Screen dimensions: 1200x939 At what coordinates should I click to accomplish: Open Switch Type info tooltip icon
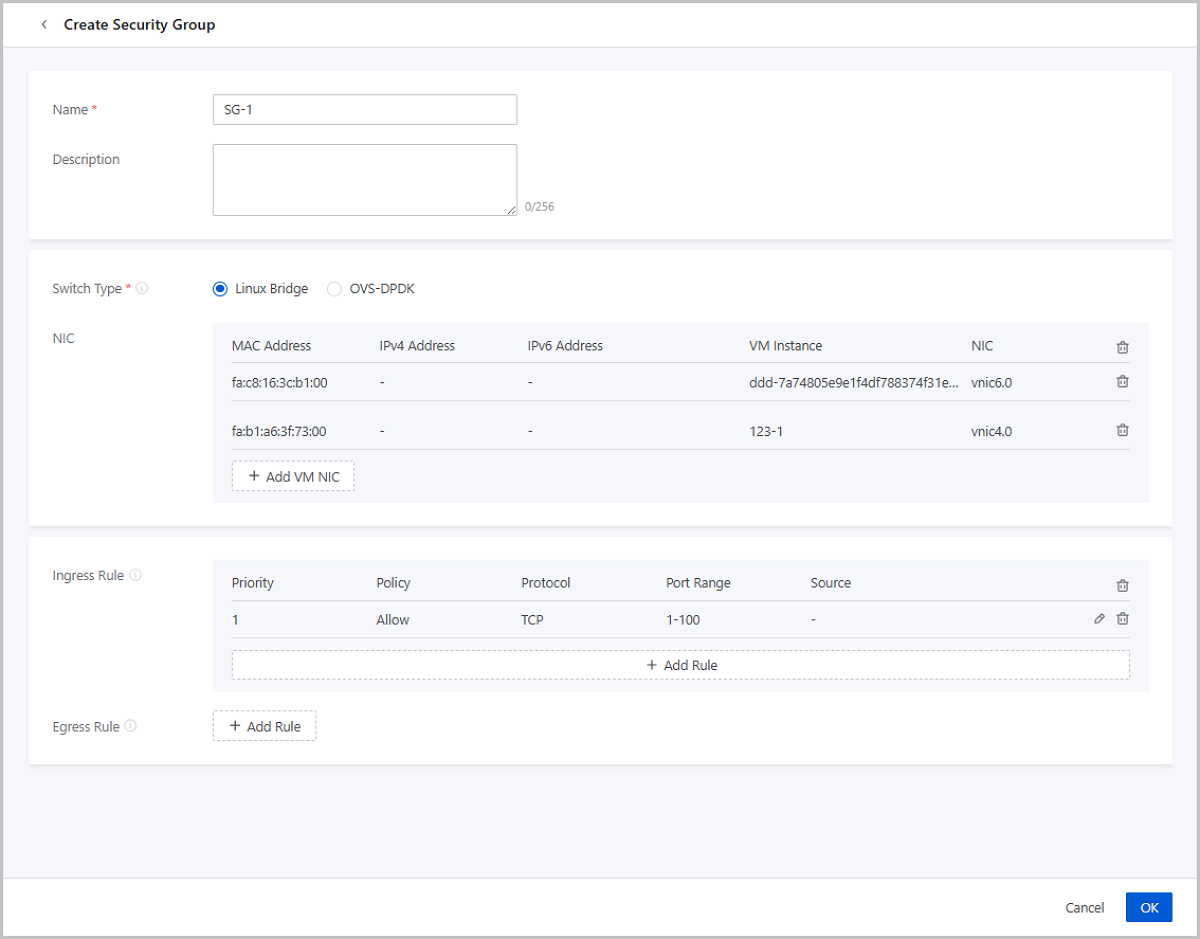click(x=142, y=289)
